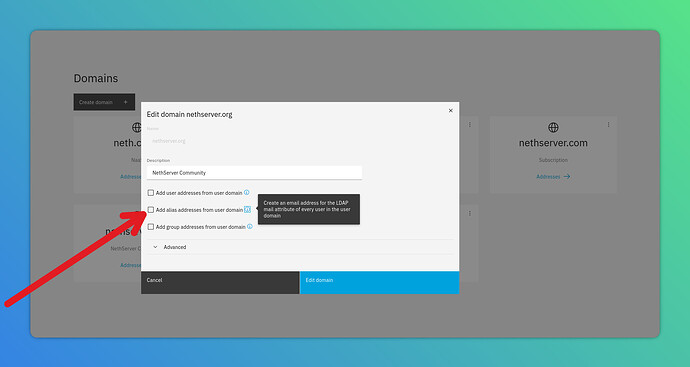Enable Add group addresses from user domain checkbox

pos(150,227)
